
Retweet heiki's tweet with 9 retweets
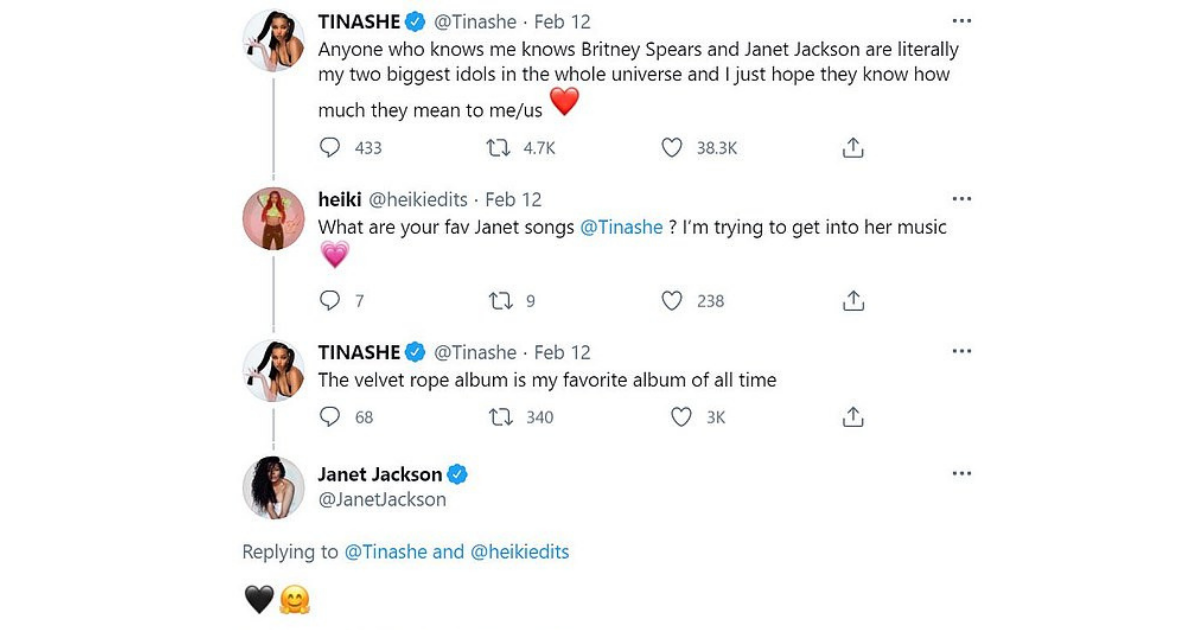(x=498, y=301)
